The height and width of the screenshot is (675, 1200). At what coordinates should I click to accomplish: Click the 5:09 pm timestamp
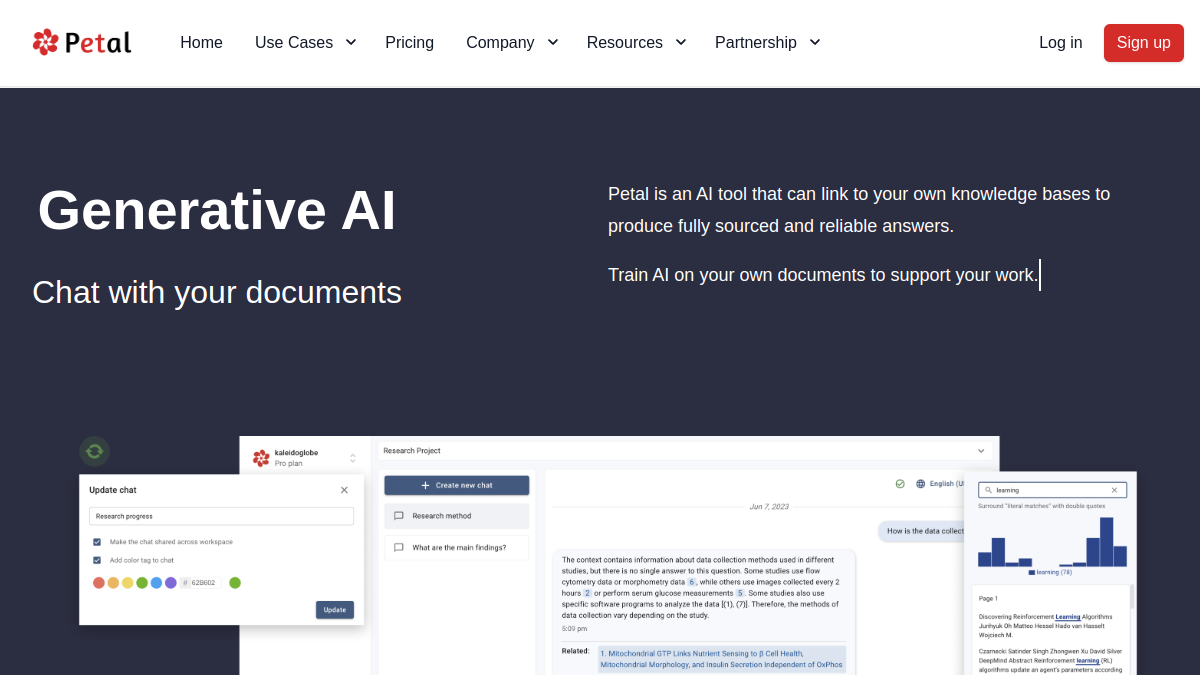tap(575, 629)
